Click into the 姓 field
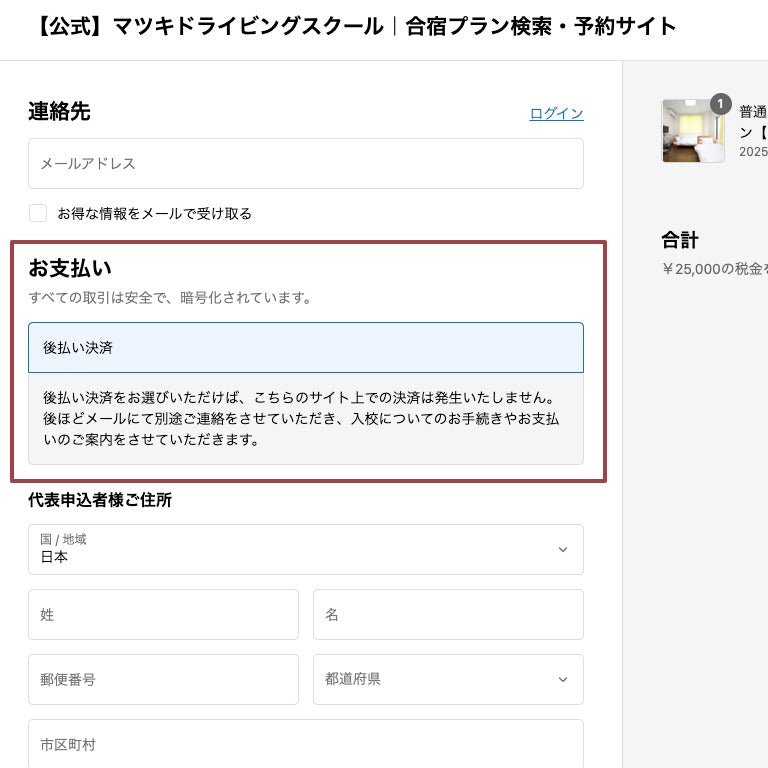 163,614
